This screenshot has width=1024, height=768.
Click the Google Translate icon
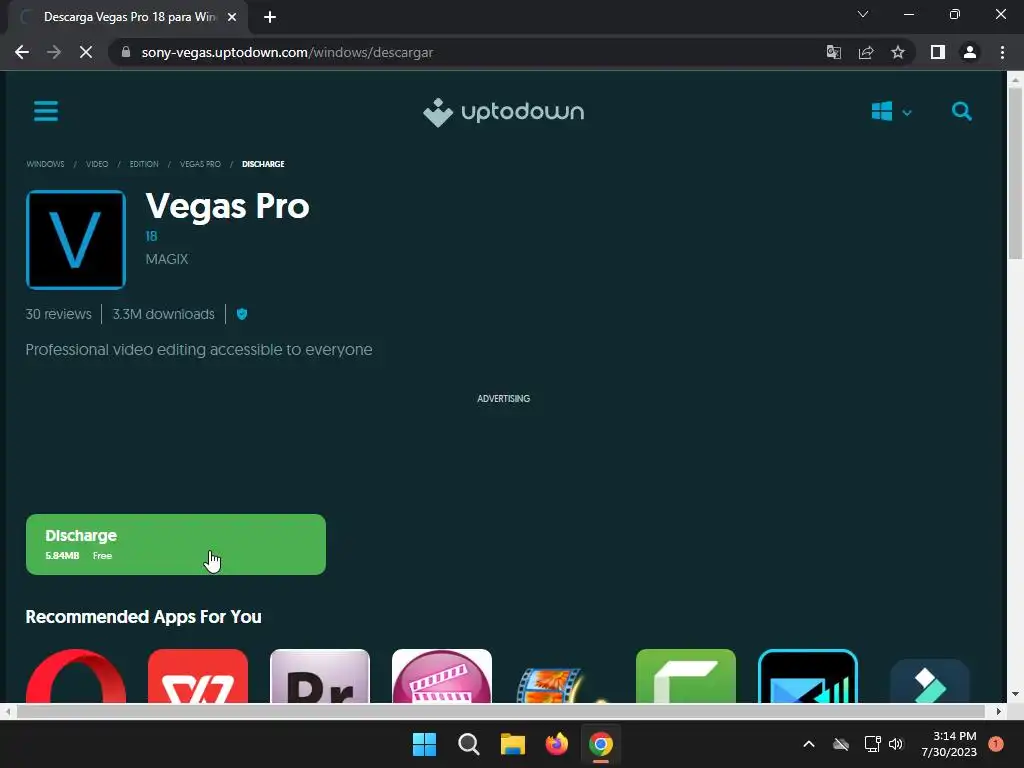pyautogui.click(x=833, y=52)
